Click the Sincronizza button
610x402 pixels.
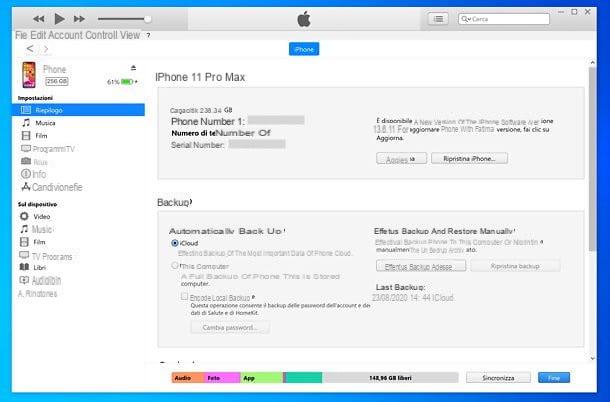(498, 378)
